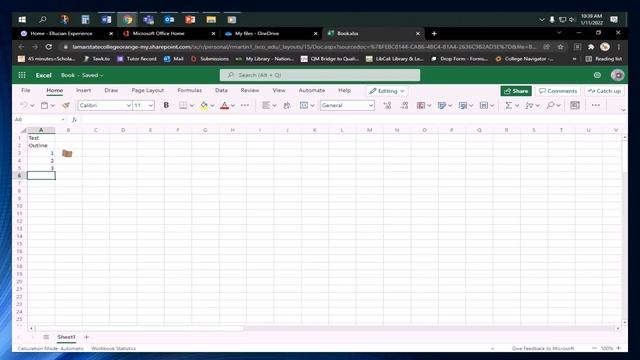
Task: Click the Windows Start button
Action: click(x=22, y=19)
